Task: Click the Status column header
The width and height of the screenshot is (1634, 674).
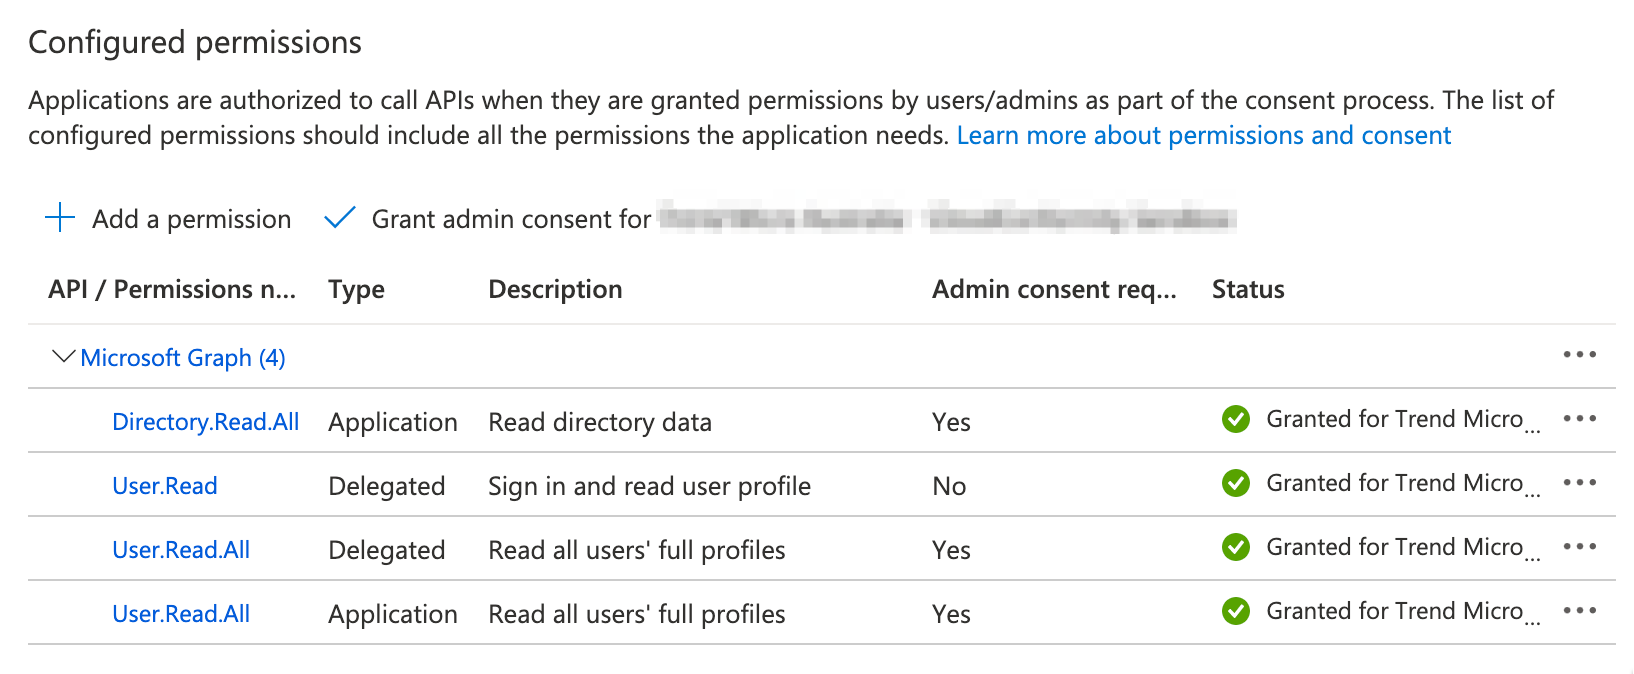Action: coord(1248,289)
